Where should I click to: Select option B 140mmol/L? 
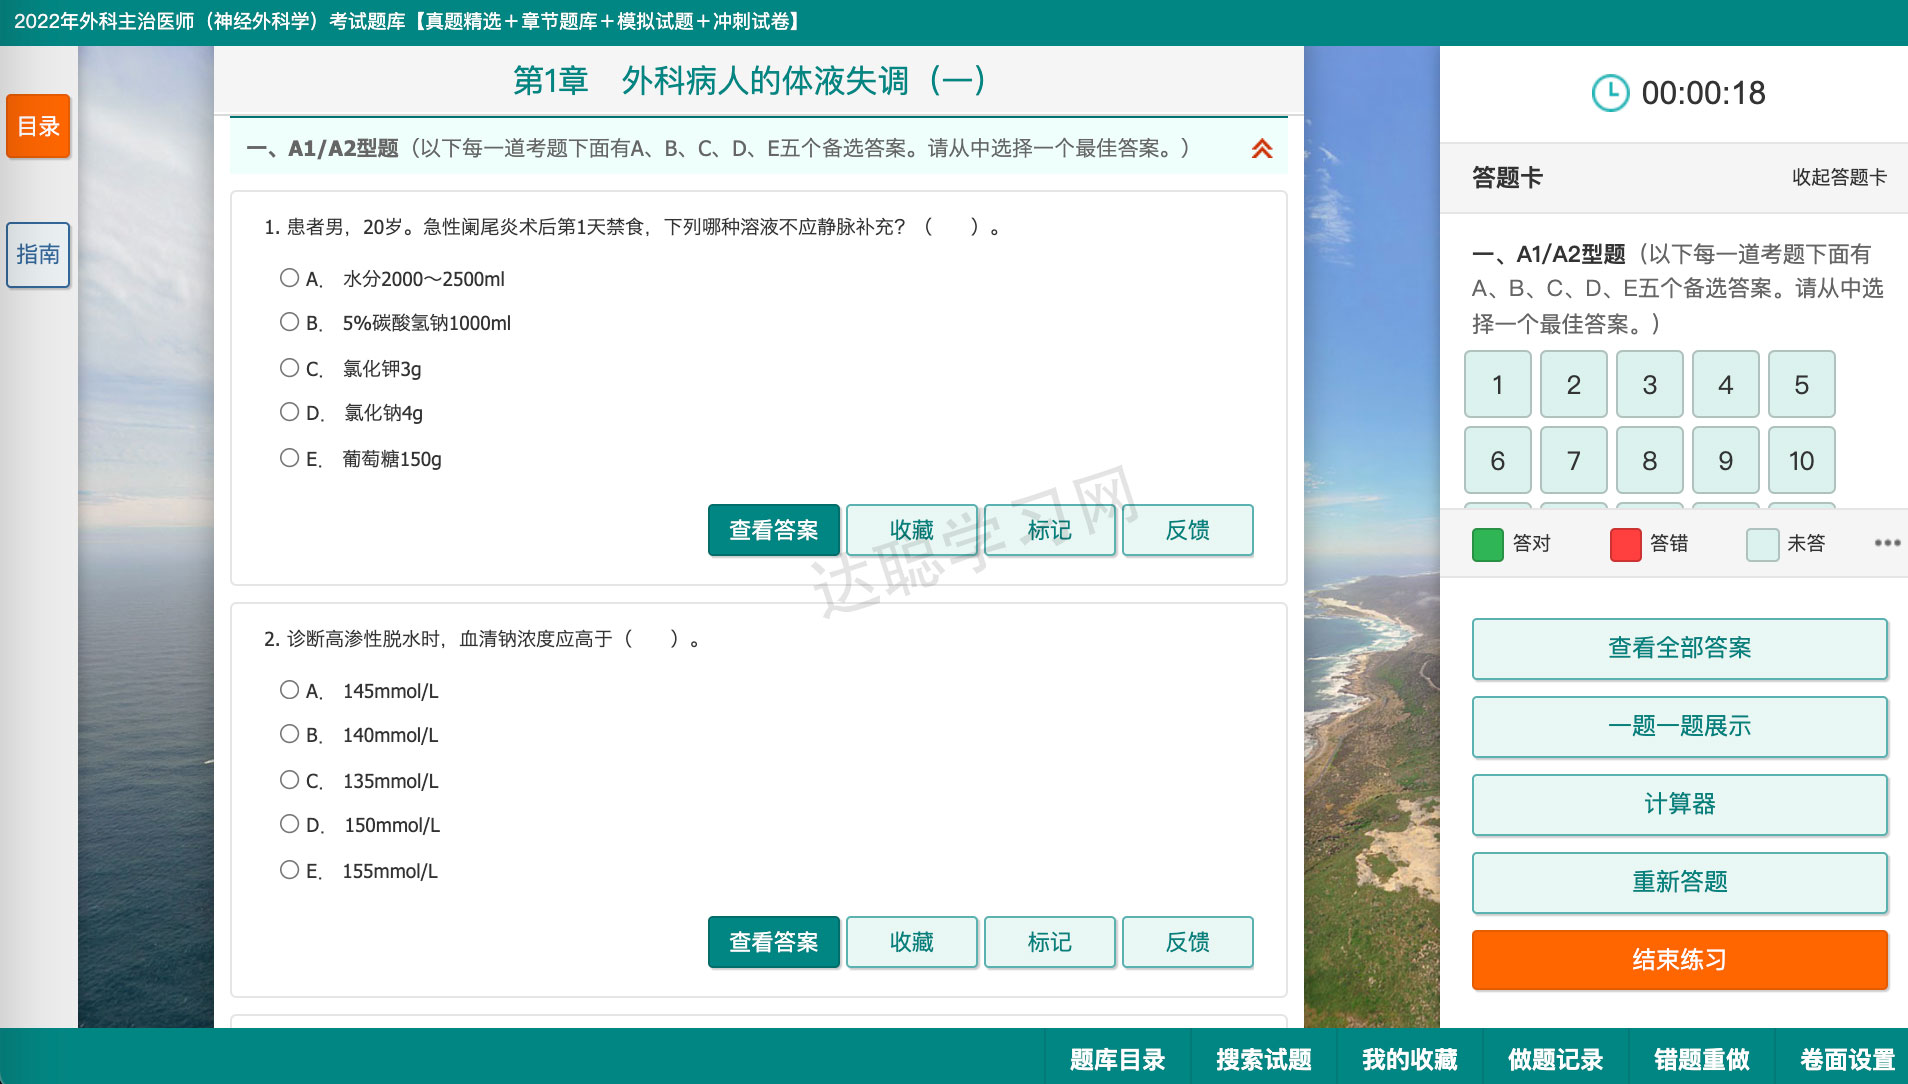[x=290, y=734]
